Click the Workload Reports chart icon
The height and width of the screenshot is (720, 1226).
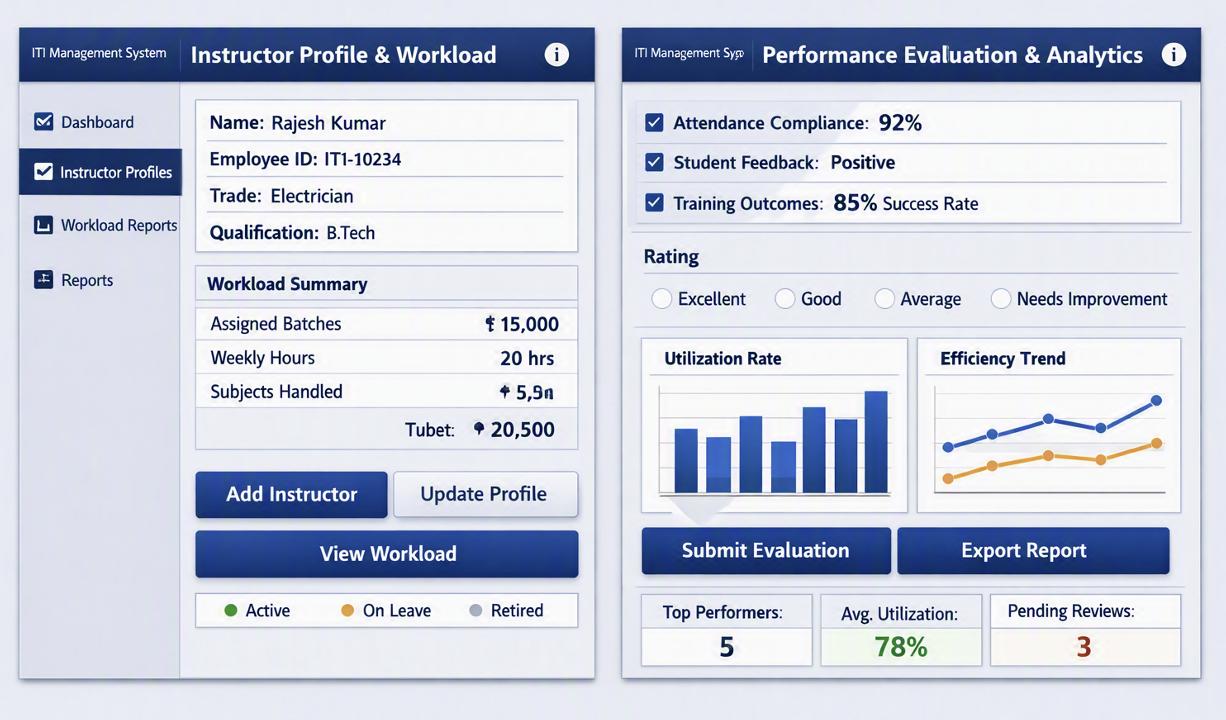click(43, 225)
